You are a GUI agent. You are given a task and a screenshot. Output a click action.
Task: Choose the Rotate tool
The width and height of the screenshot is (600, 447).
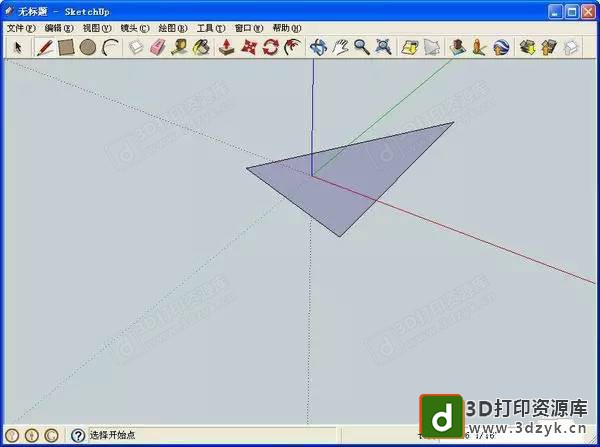[270, 47]
